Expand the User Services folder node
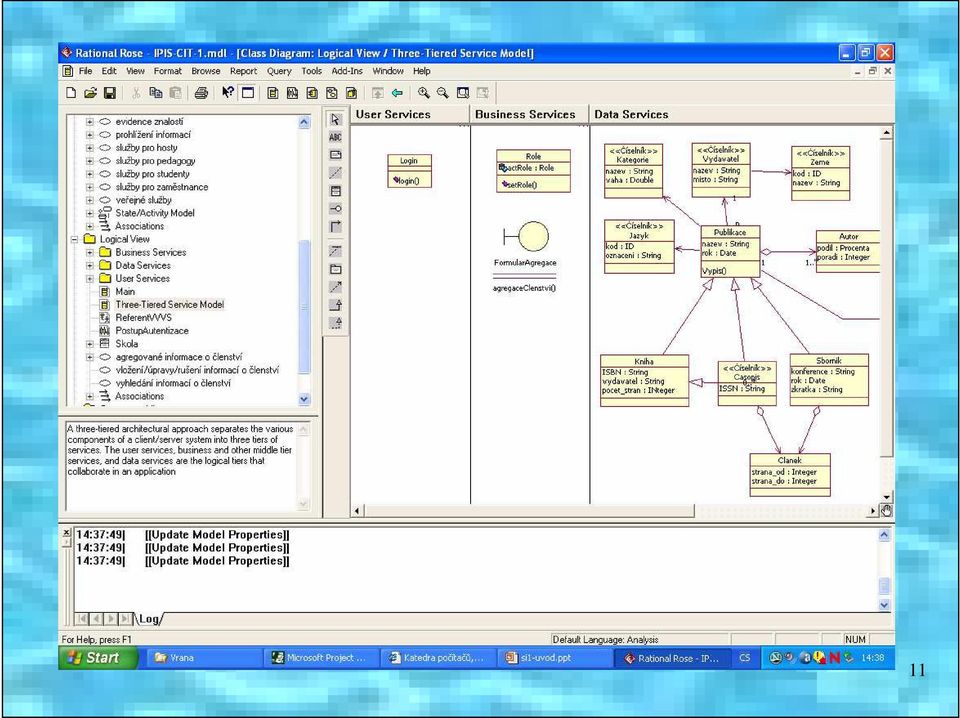 coord(90,279)
